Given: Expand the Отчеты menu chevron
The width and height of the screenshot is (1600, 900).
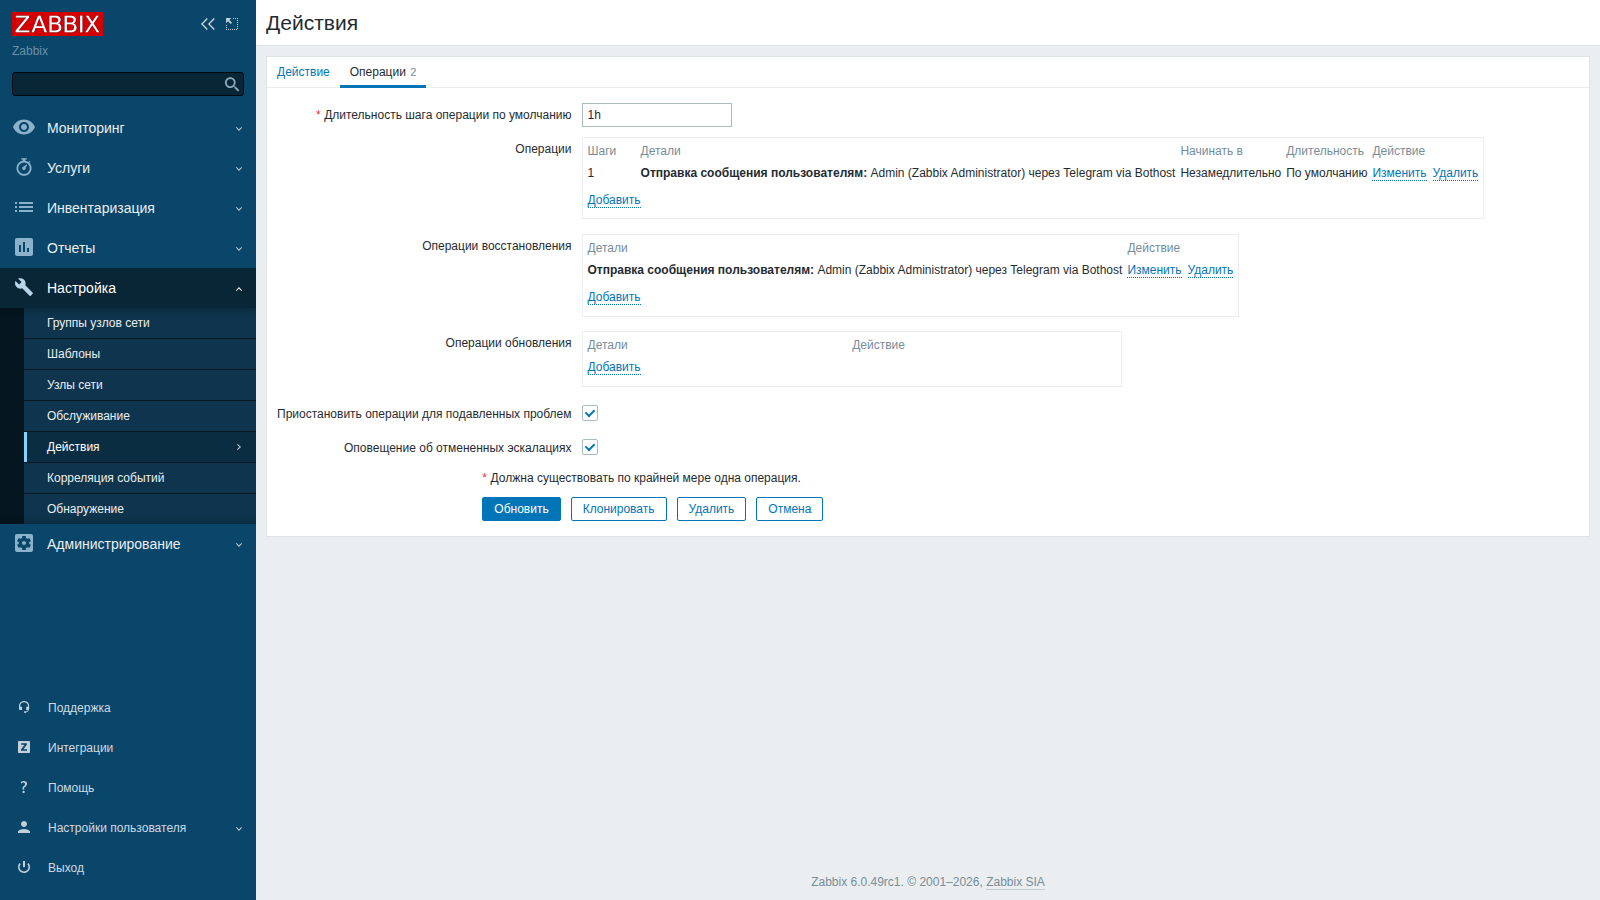Looking at the screenshot, I should pyautogui.click(x=239, y=249).
